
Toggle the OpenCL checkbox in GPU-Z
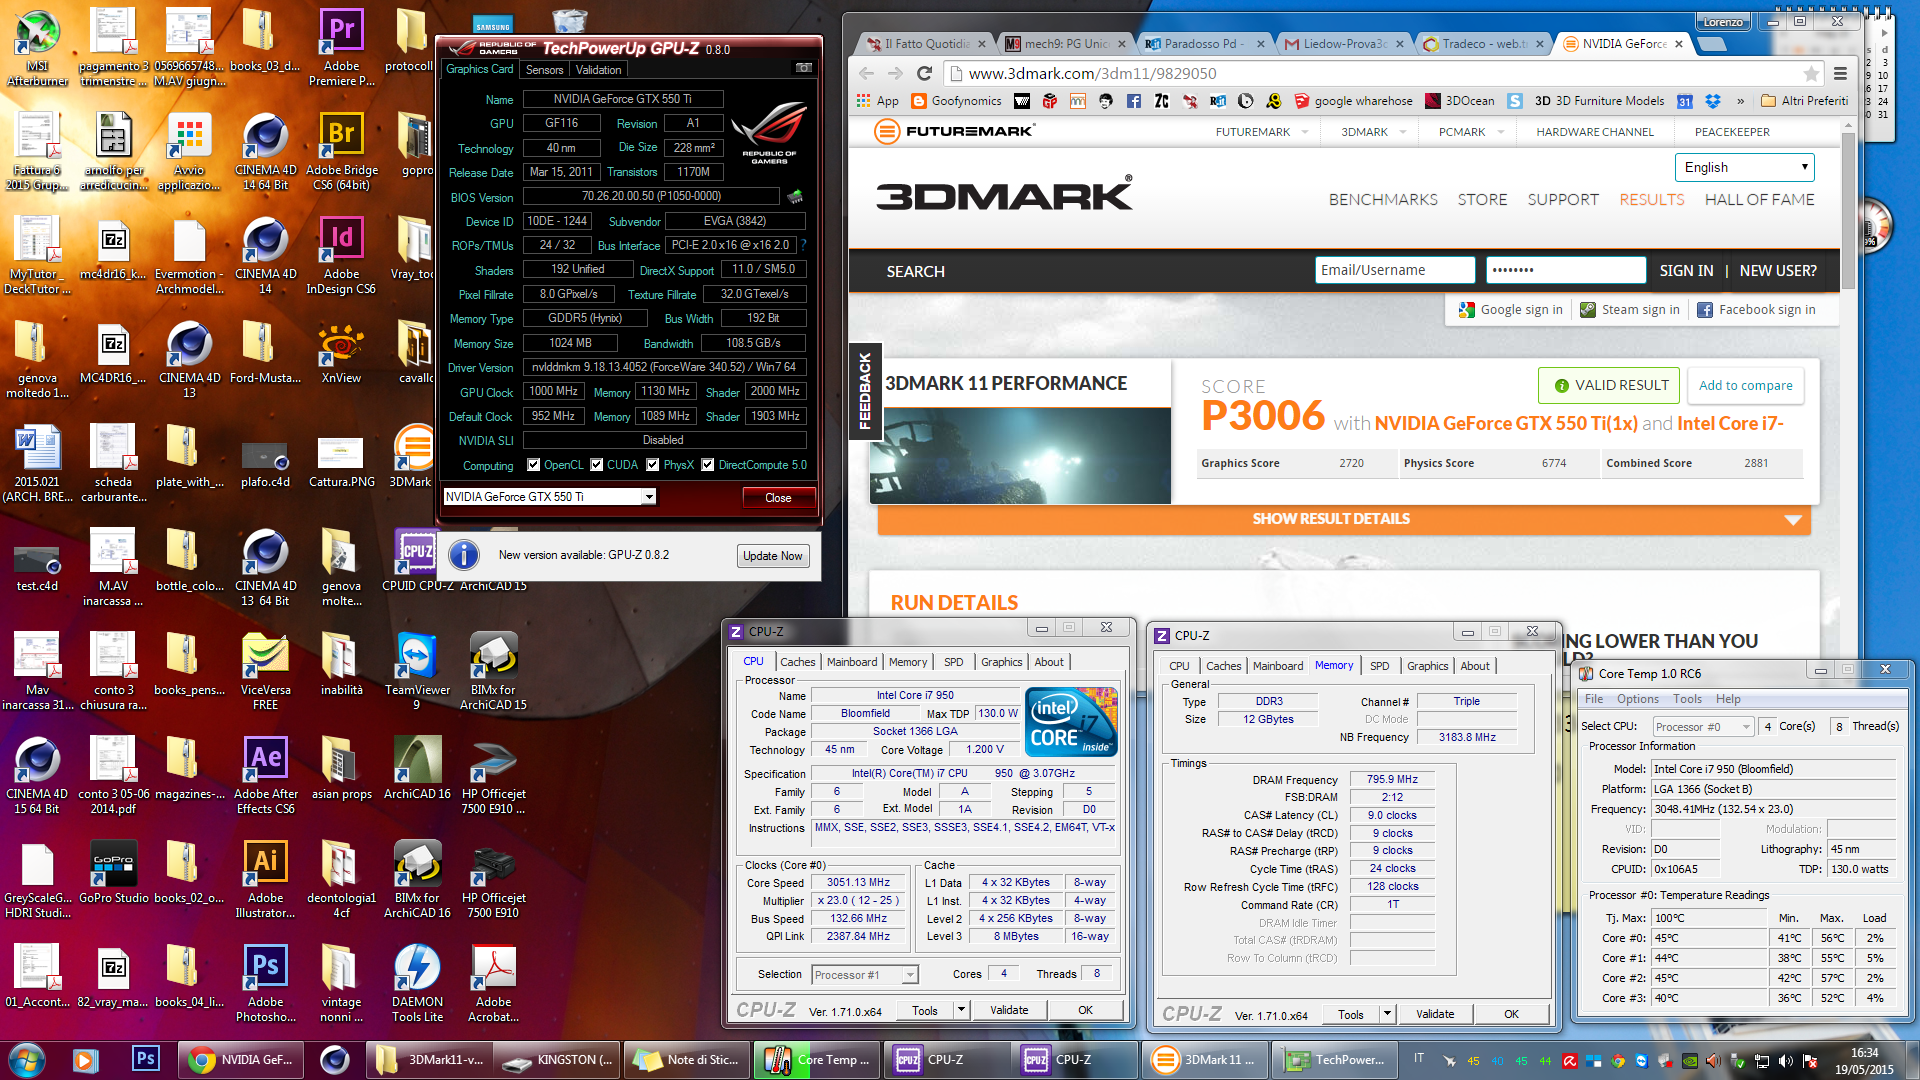click(x=534, y=465)
